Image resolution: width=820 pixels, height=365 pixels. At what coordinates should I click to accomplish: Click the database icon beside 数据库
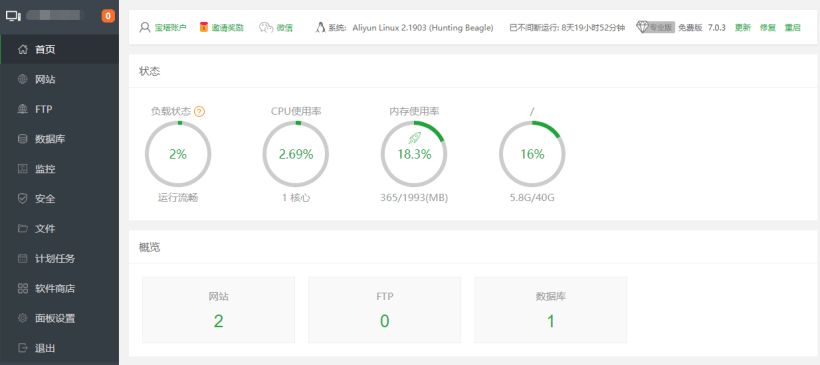(x=22, y=139)
